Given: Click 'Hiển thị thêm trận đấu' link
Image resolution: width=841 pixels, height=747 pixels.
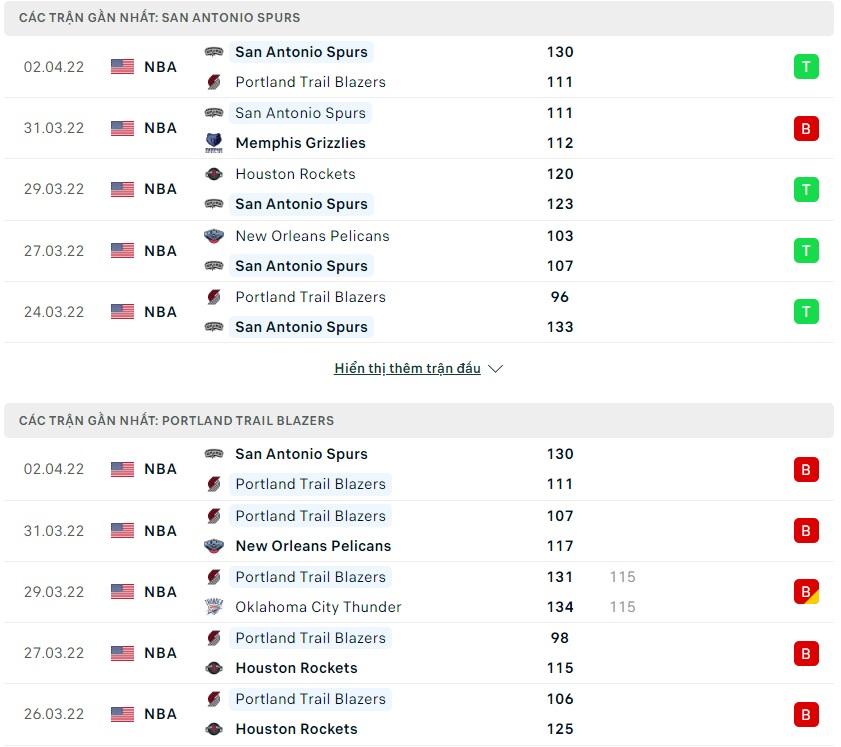Looking at the screenshot, I should (x=407, y=369).
